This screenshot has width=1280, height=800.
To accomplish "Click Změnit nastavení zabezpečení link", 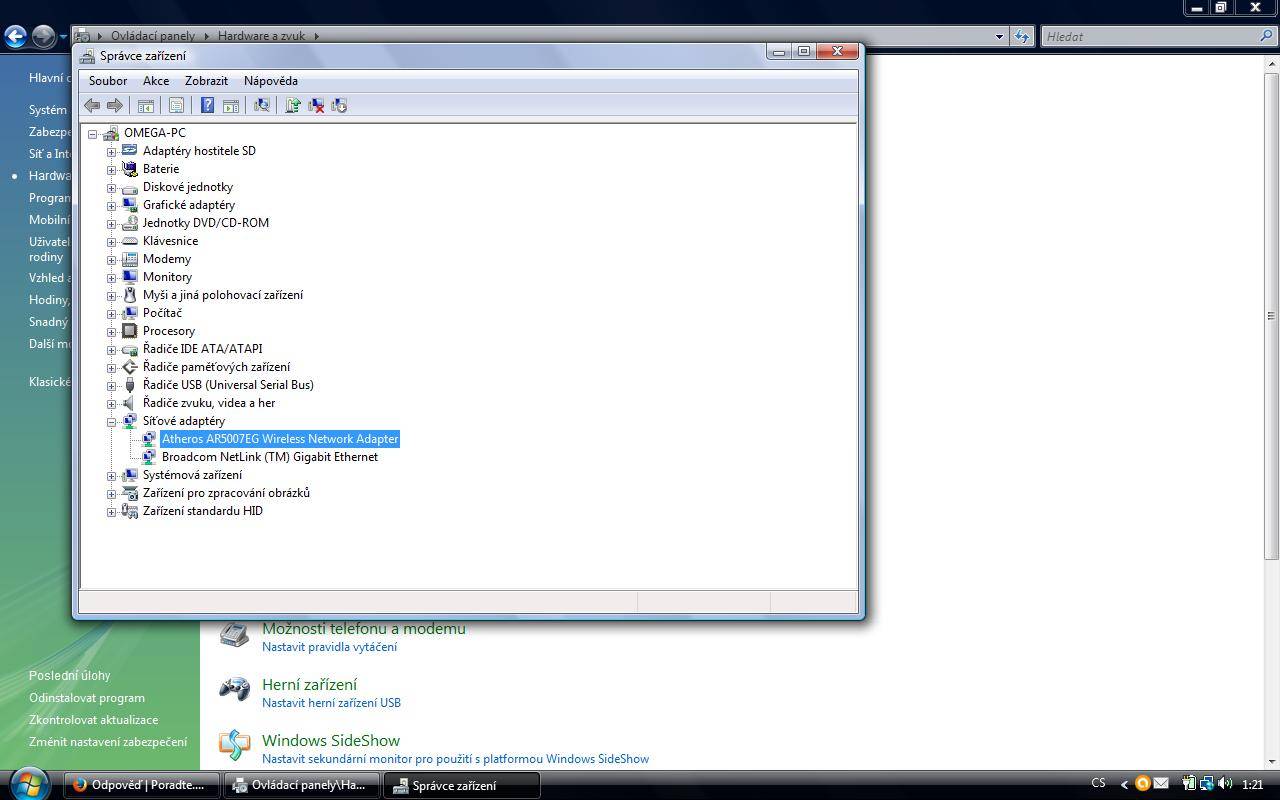I will (x=108, y=742).
